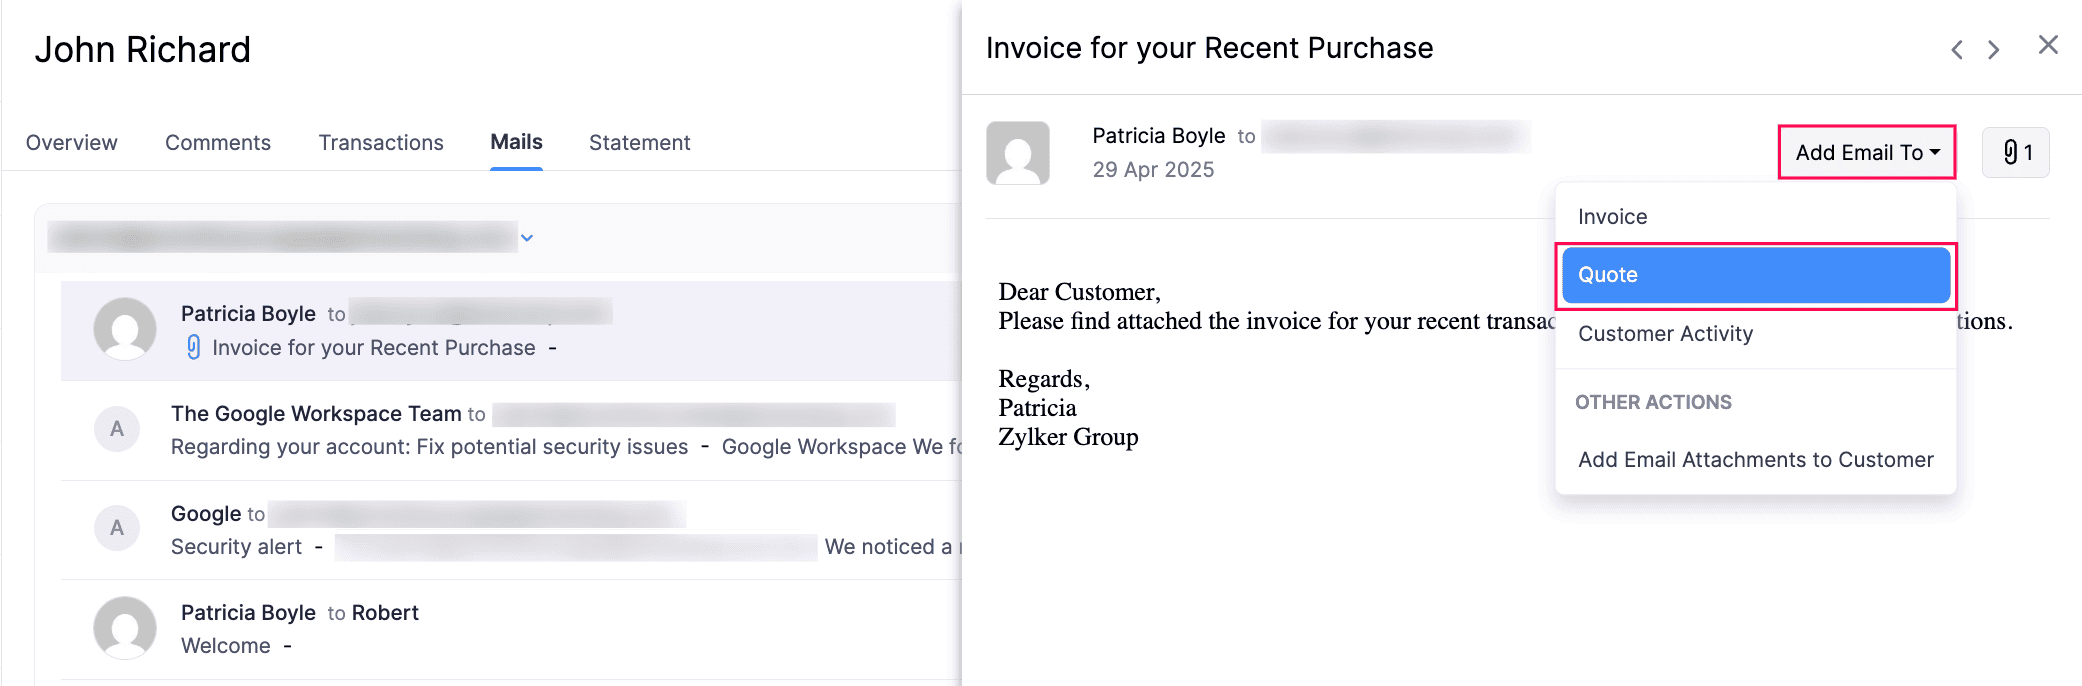Click the previous email arrow

1957,49
